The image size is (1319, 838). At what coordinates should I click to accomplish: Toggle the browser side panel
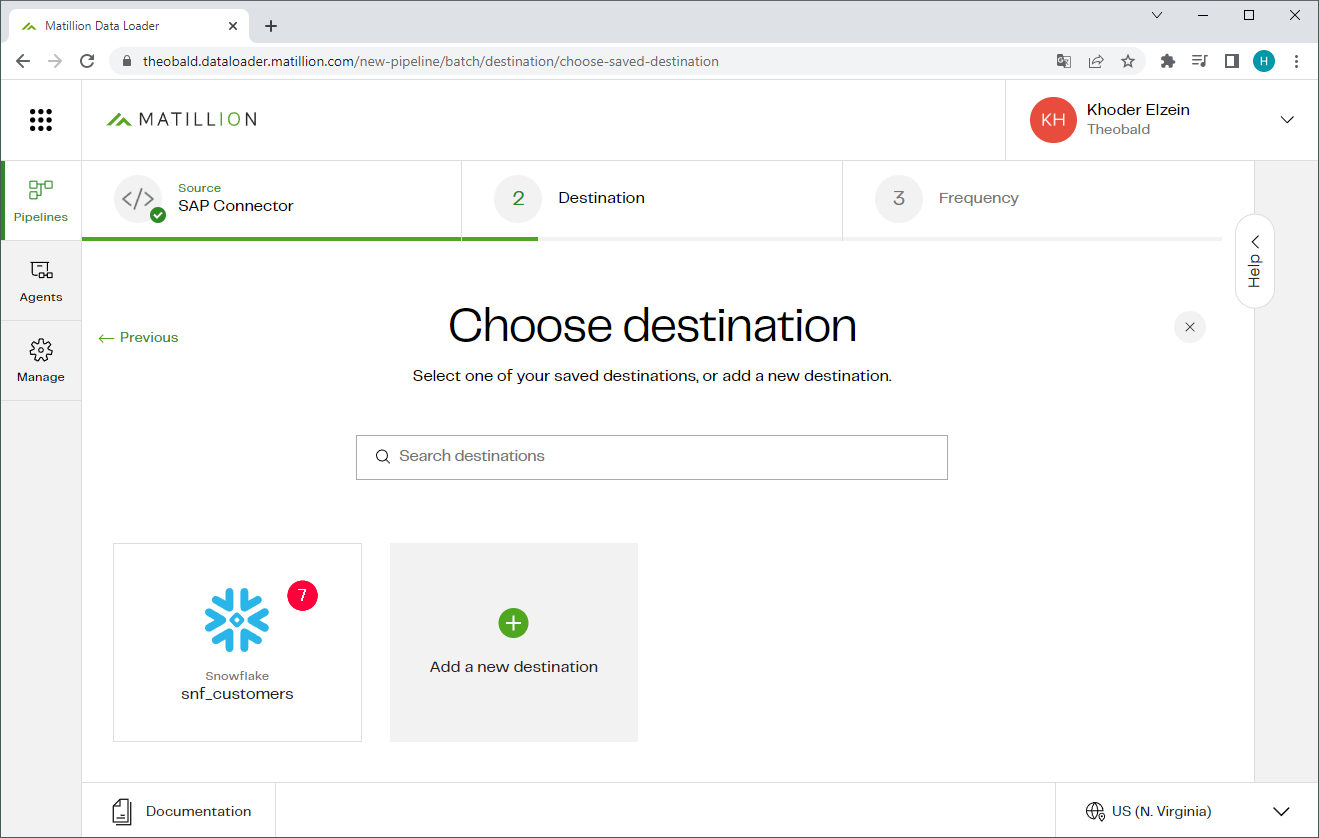point(1232,61)
